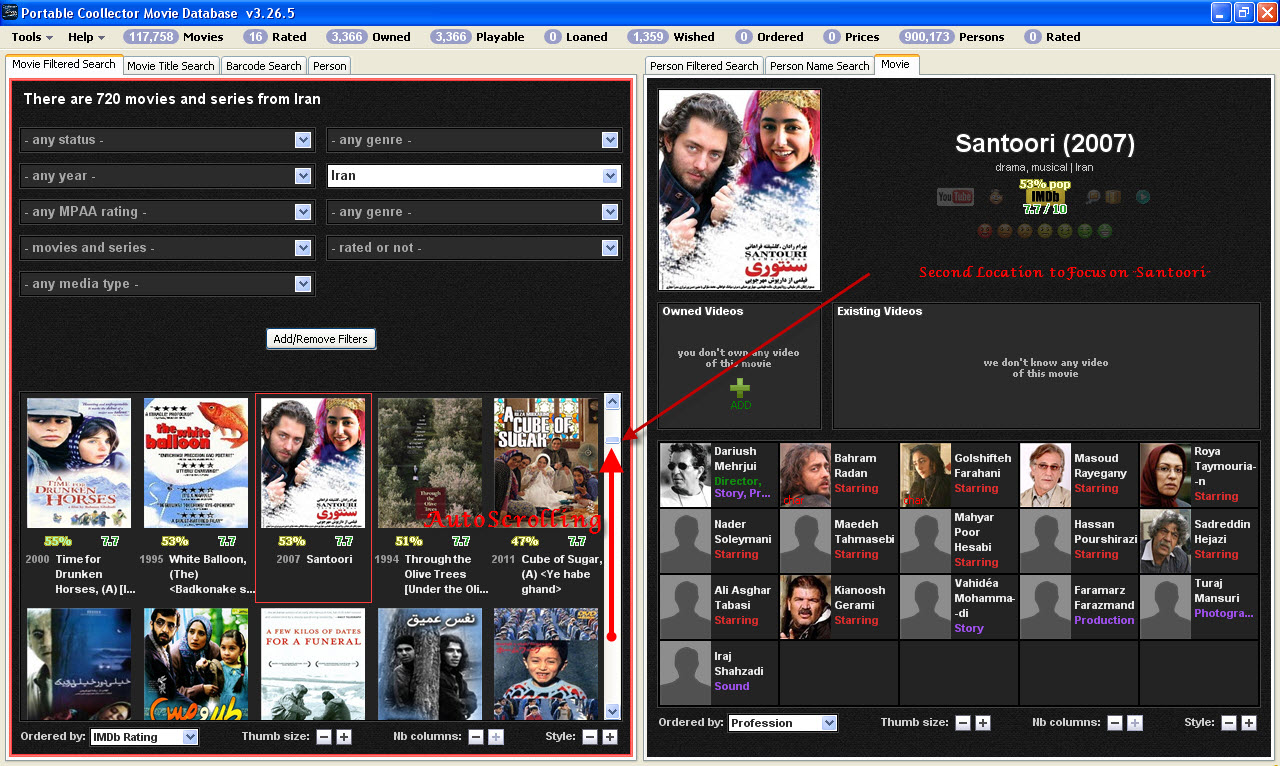
Task: Open Dariush Mehrjui's person card
Action: coord(718,475)
